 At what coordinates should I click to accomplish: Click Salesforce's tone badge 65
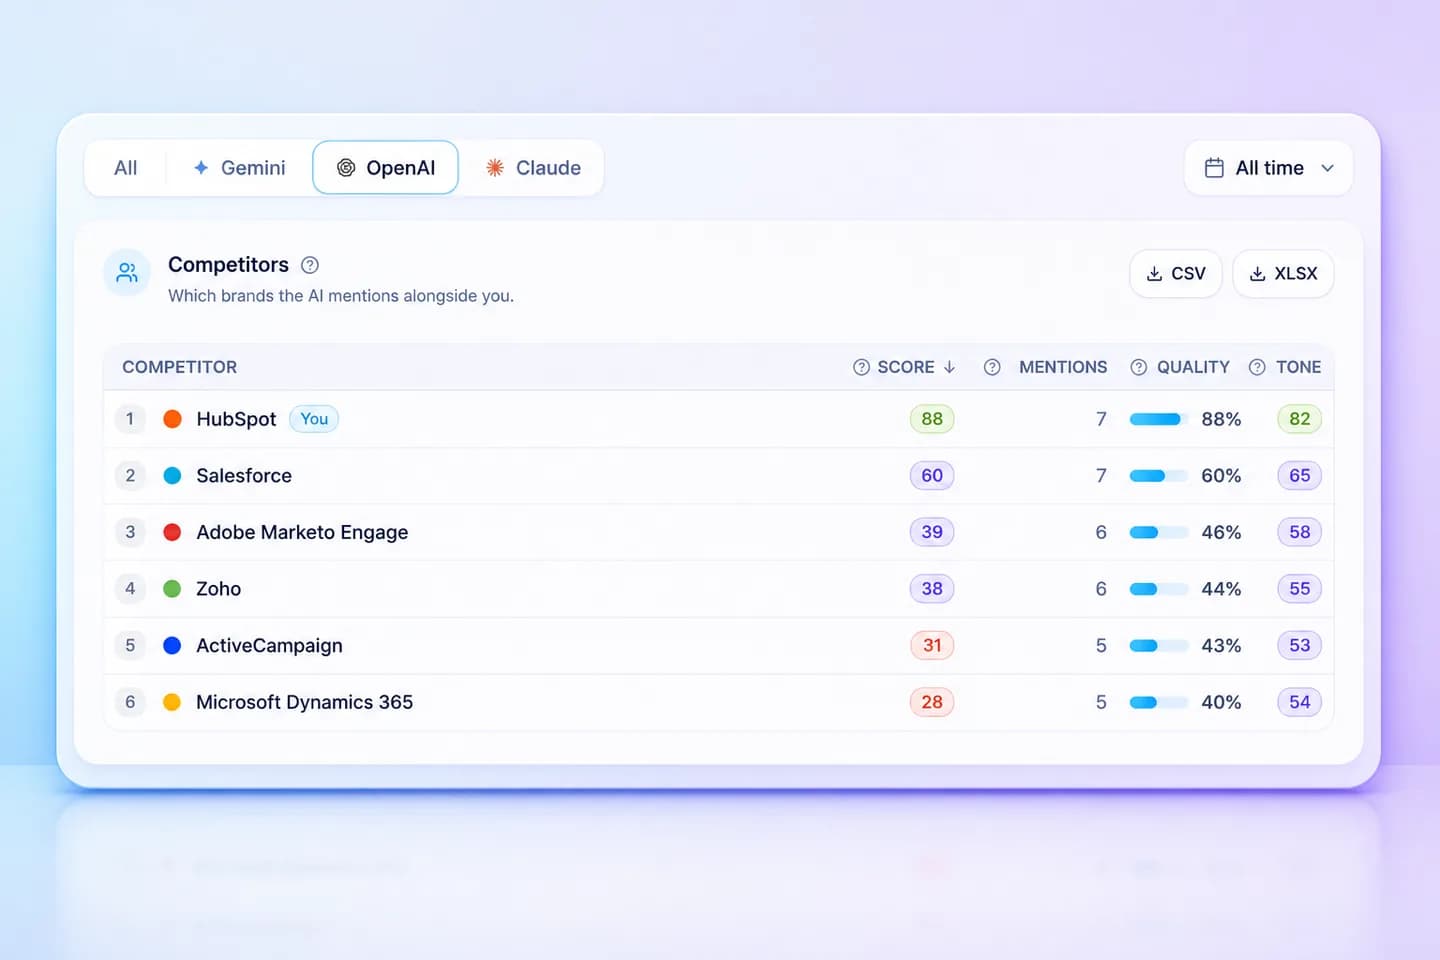coord(1299,476)
